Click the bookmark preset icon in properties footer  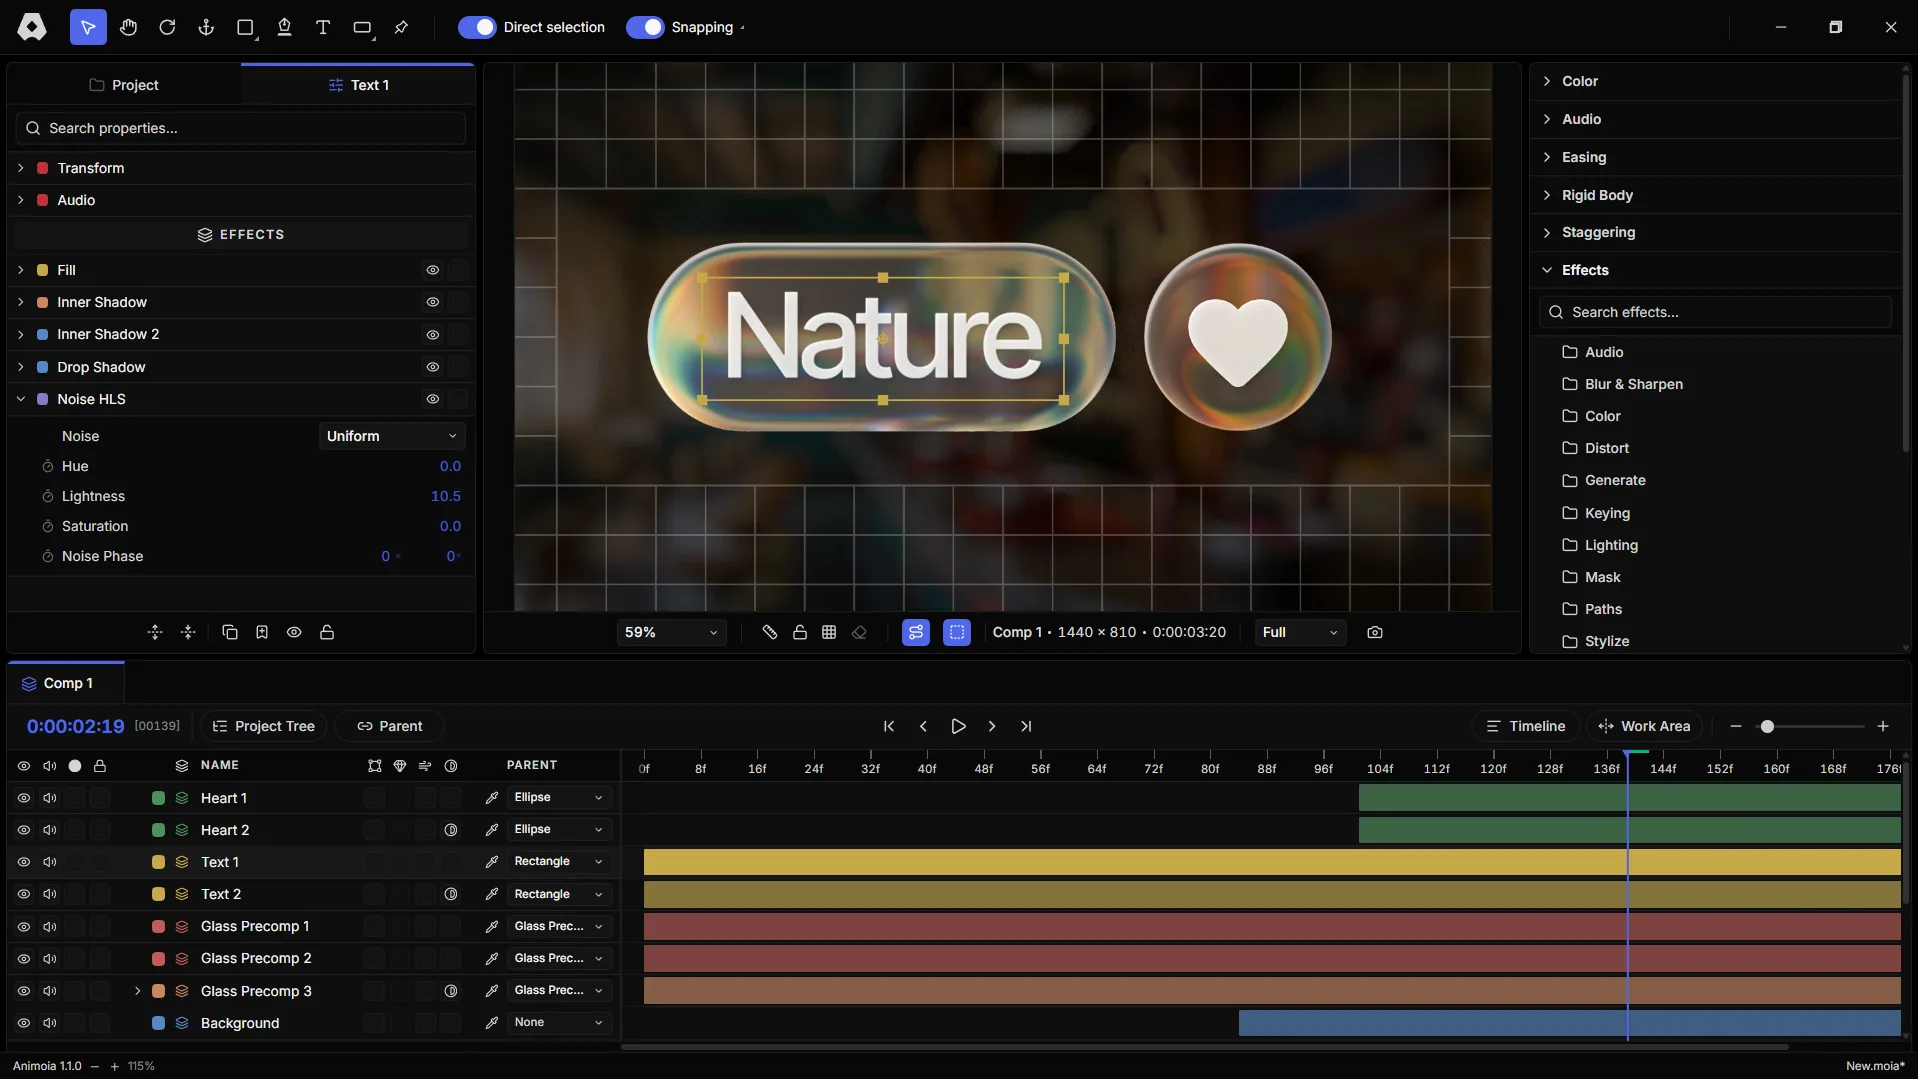pos(262,632)
